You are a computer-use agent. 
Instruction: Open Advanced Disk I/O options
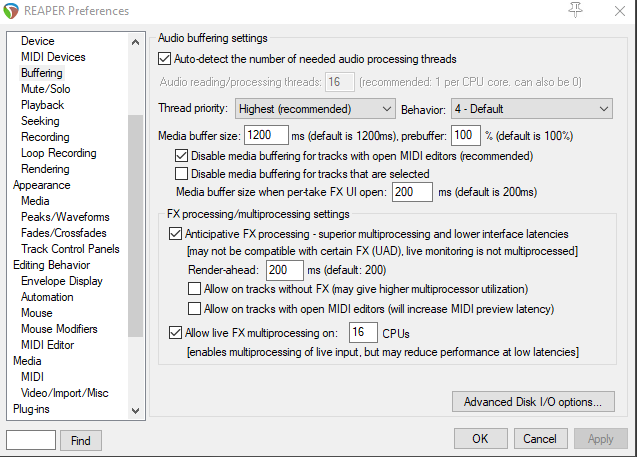[x=533, y=402]
